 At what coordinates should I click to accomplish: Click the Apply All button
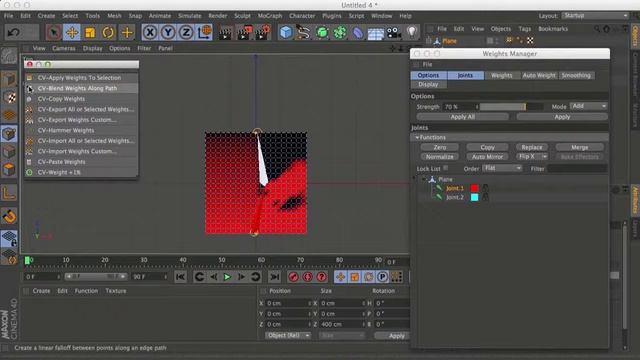(x=462, y=117)
